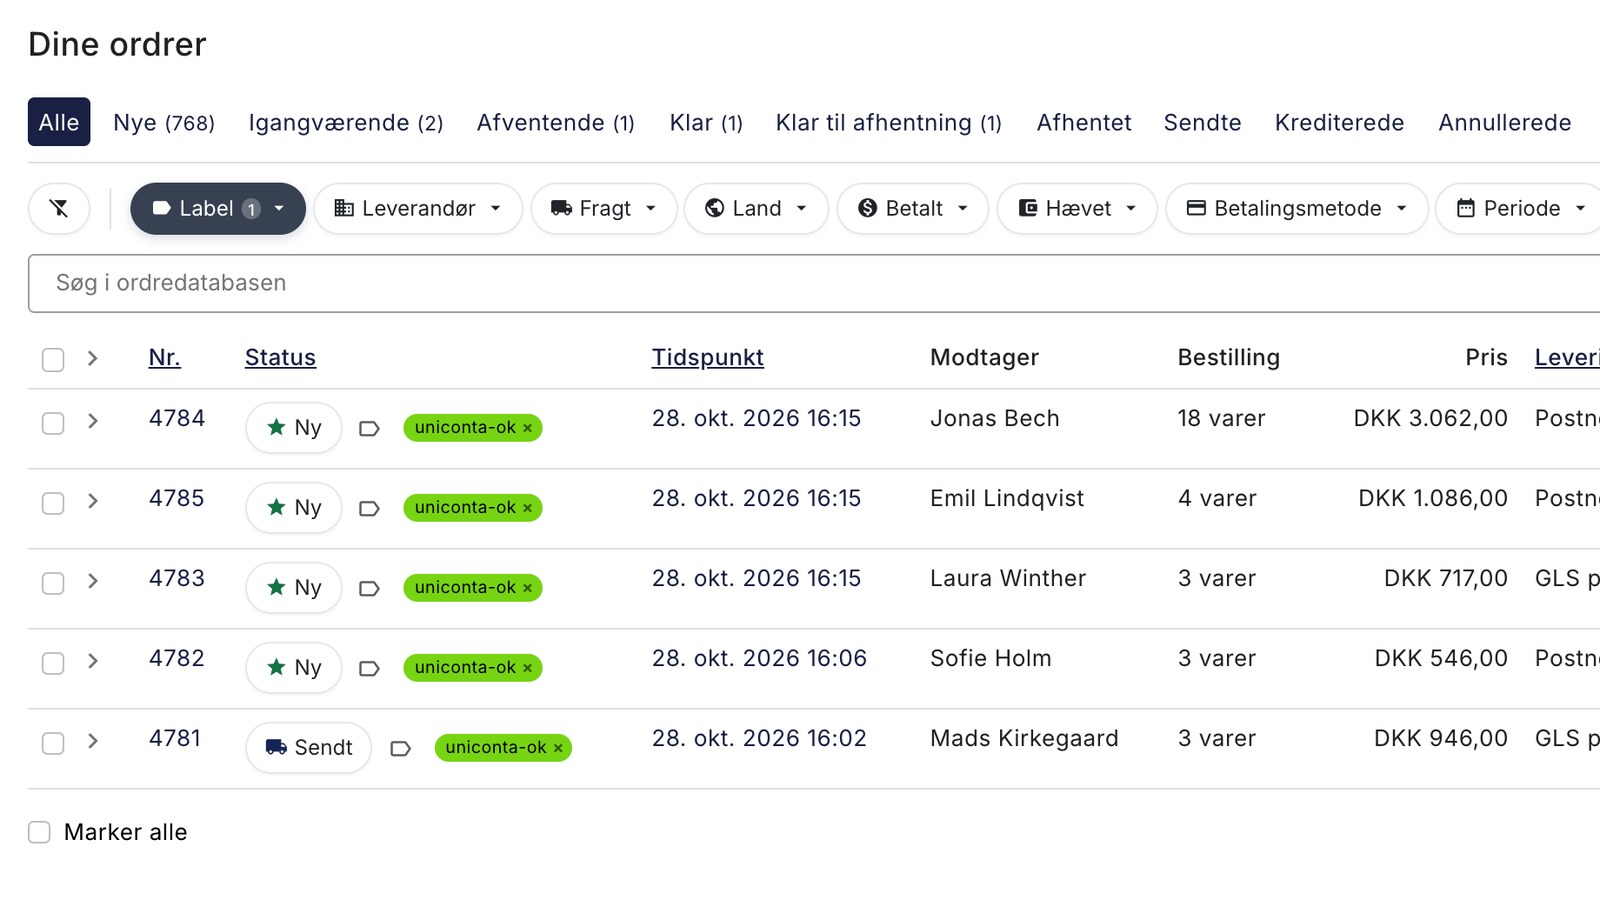This screenshot has height=900, width=1600.
Task: Select the checkbox for order 4784
Action: 53,424
